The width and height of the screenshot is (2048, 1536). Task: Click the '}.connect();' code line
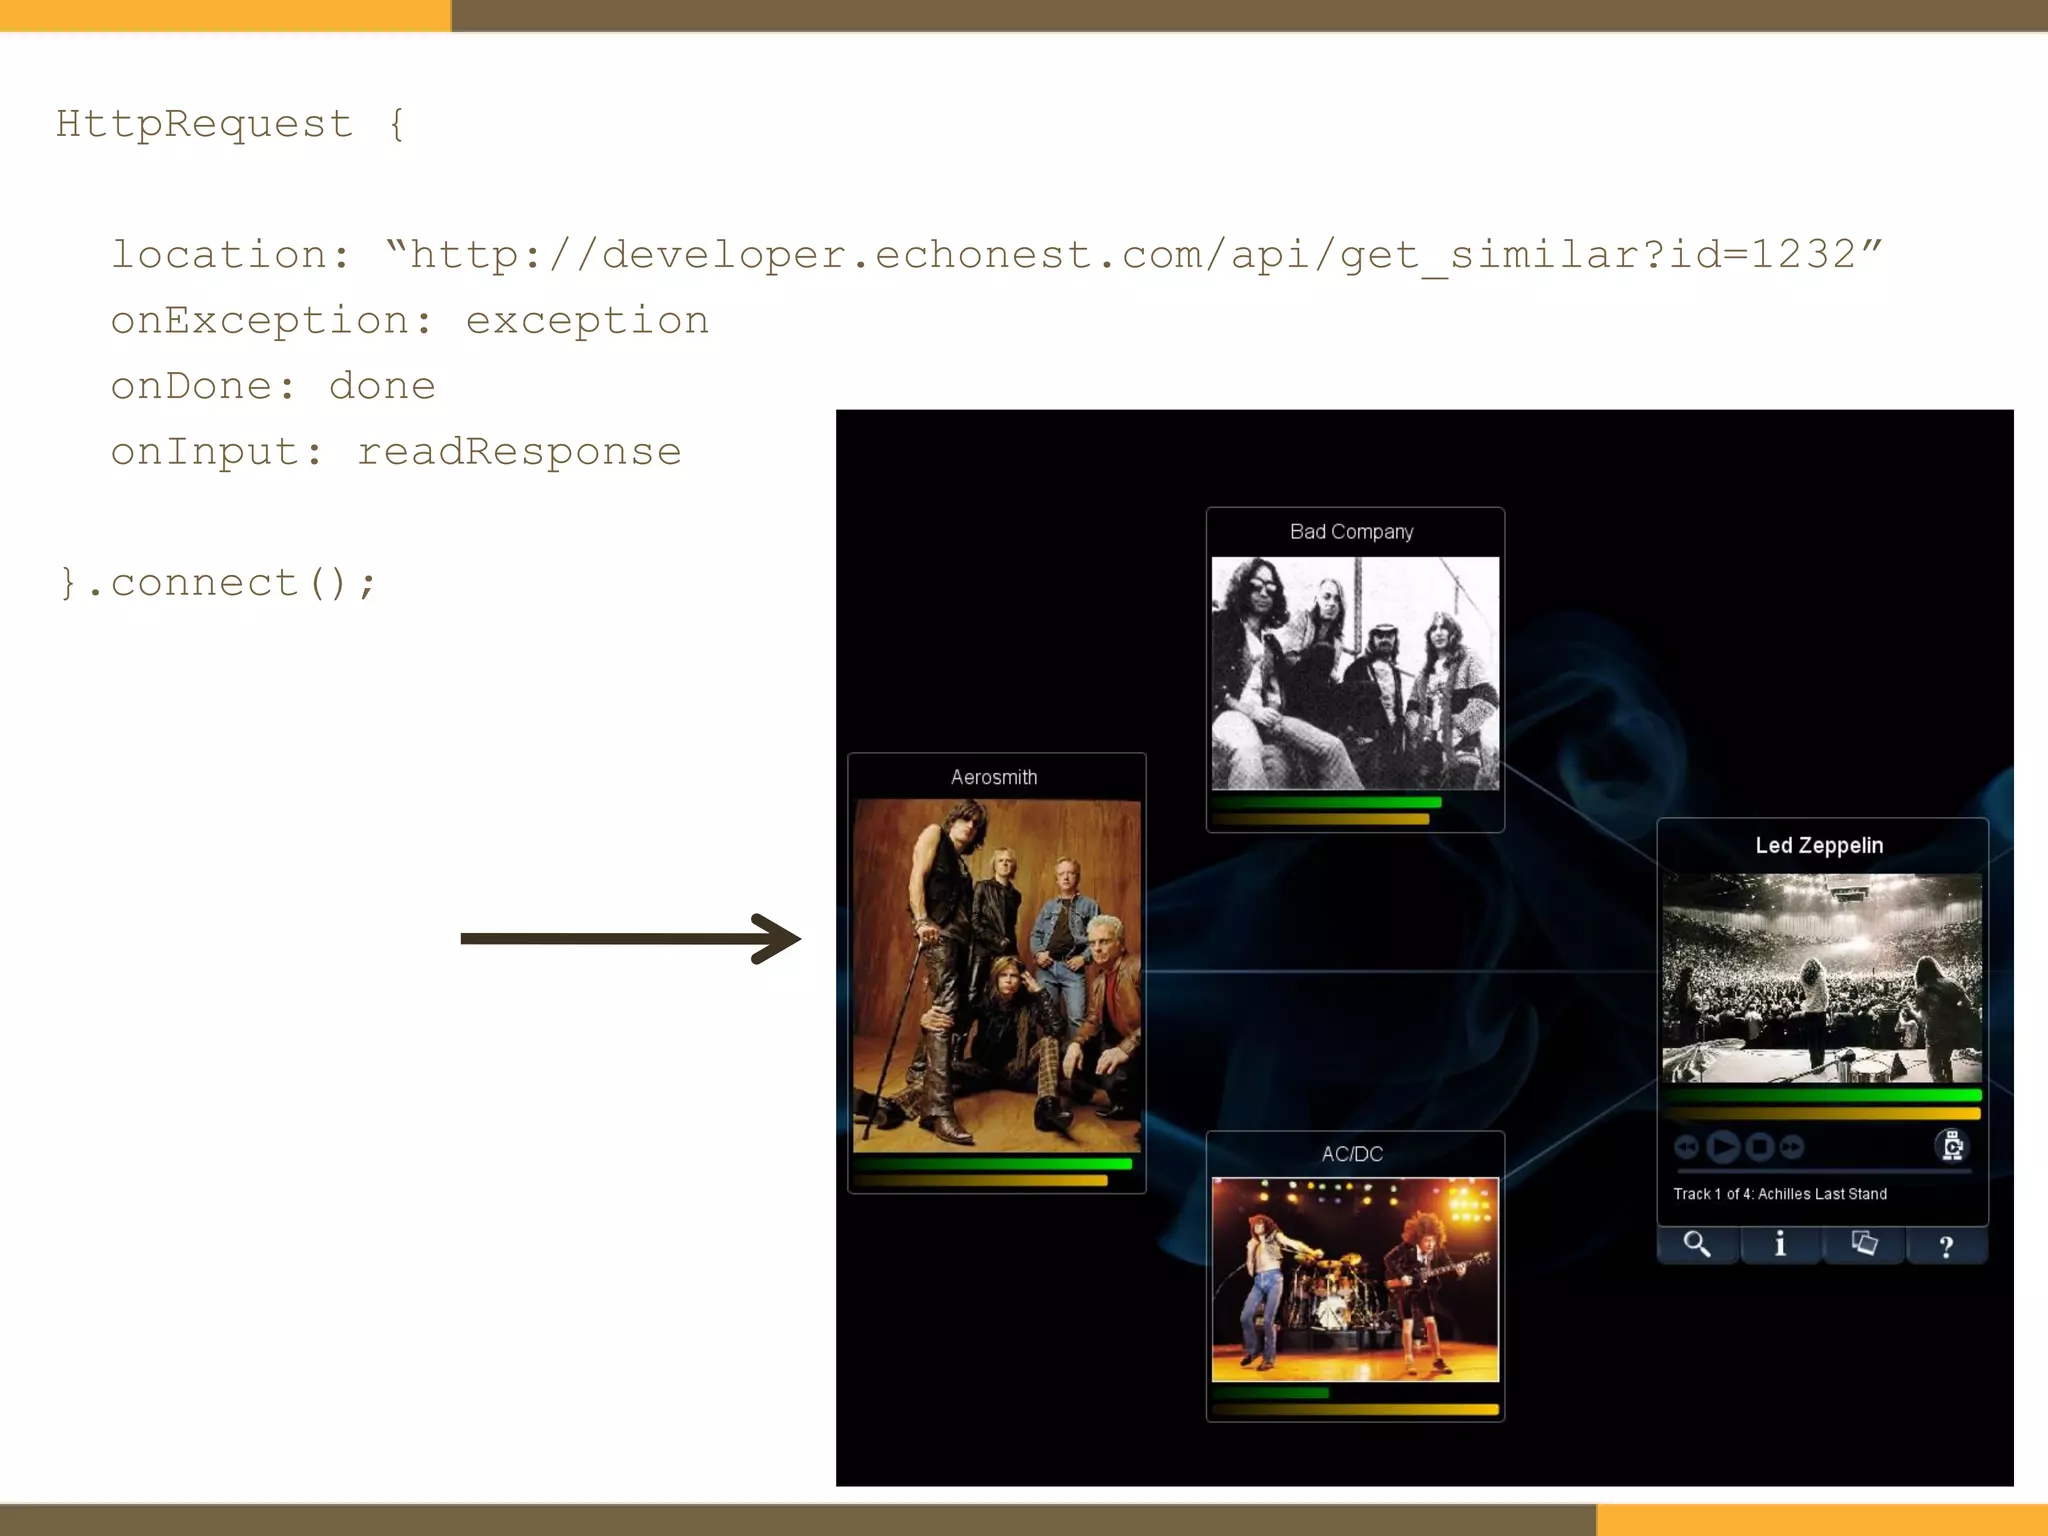tap(218, 583)
